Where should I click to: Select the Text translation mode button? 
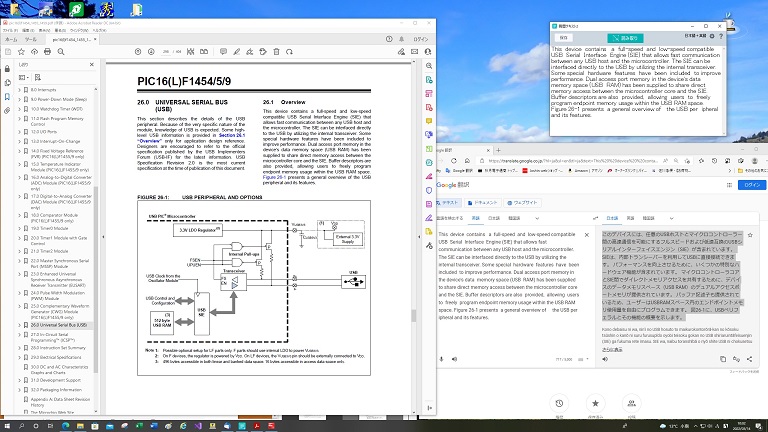(449, 202)
